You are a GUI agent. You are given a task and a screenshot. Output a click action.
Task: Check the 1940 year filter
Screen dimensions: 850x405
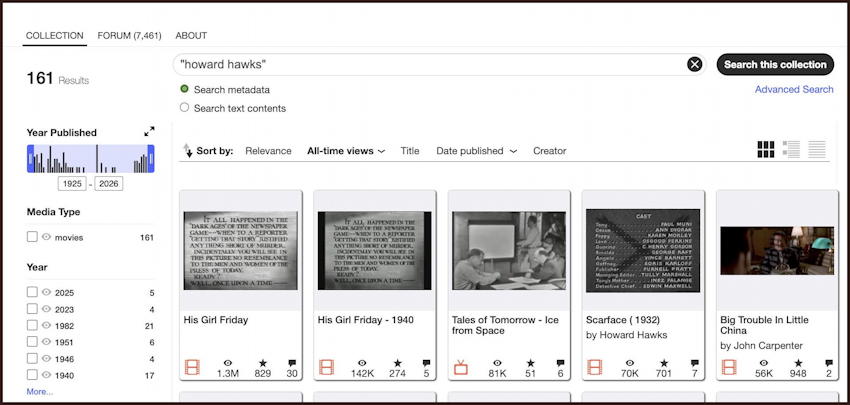(33, 375)
